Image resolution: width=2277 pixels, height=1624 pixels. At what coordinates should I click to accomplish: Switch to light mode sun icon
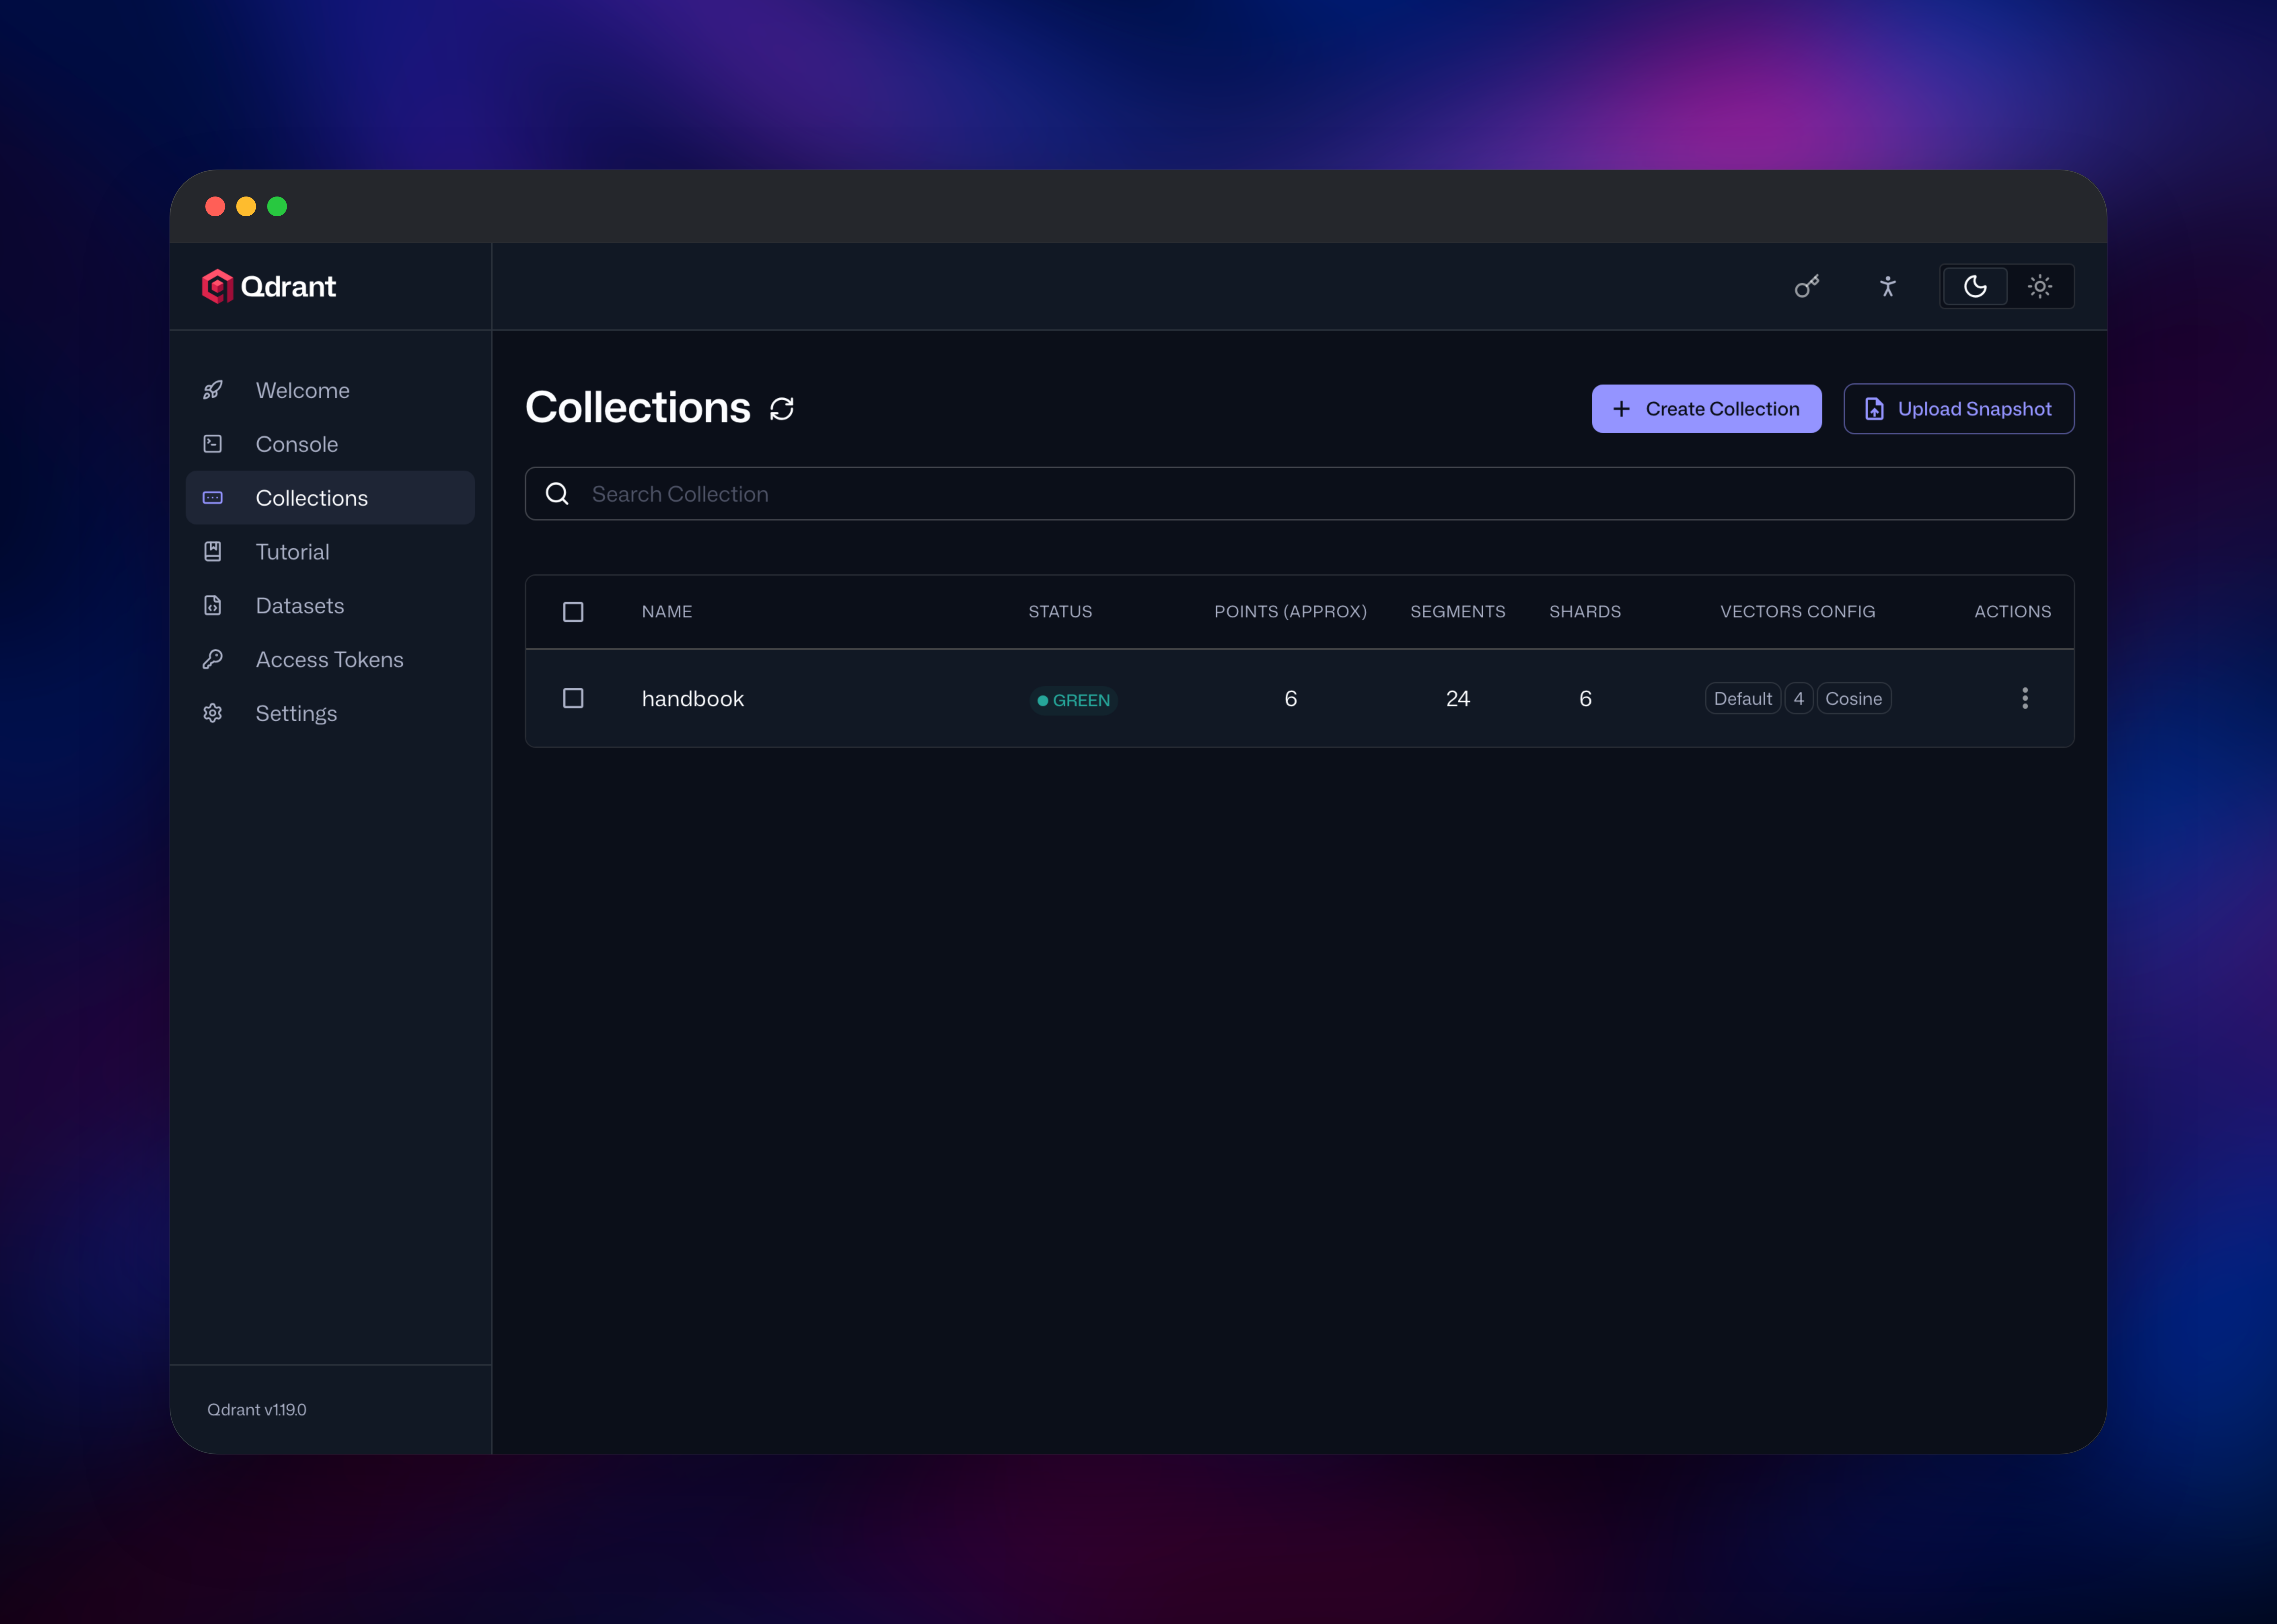click(2040, 287)
